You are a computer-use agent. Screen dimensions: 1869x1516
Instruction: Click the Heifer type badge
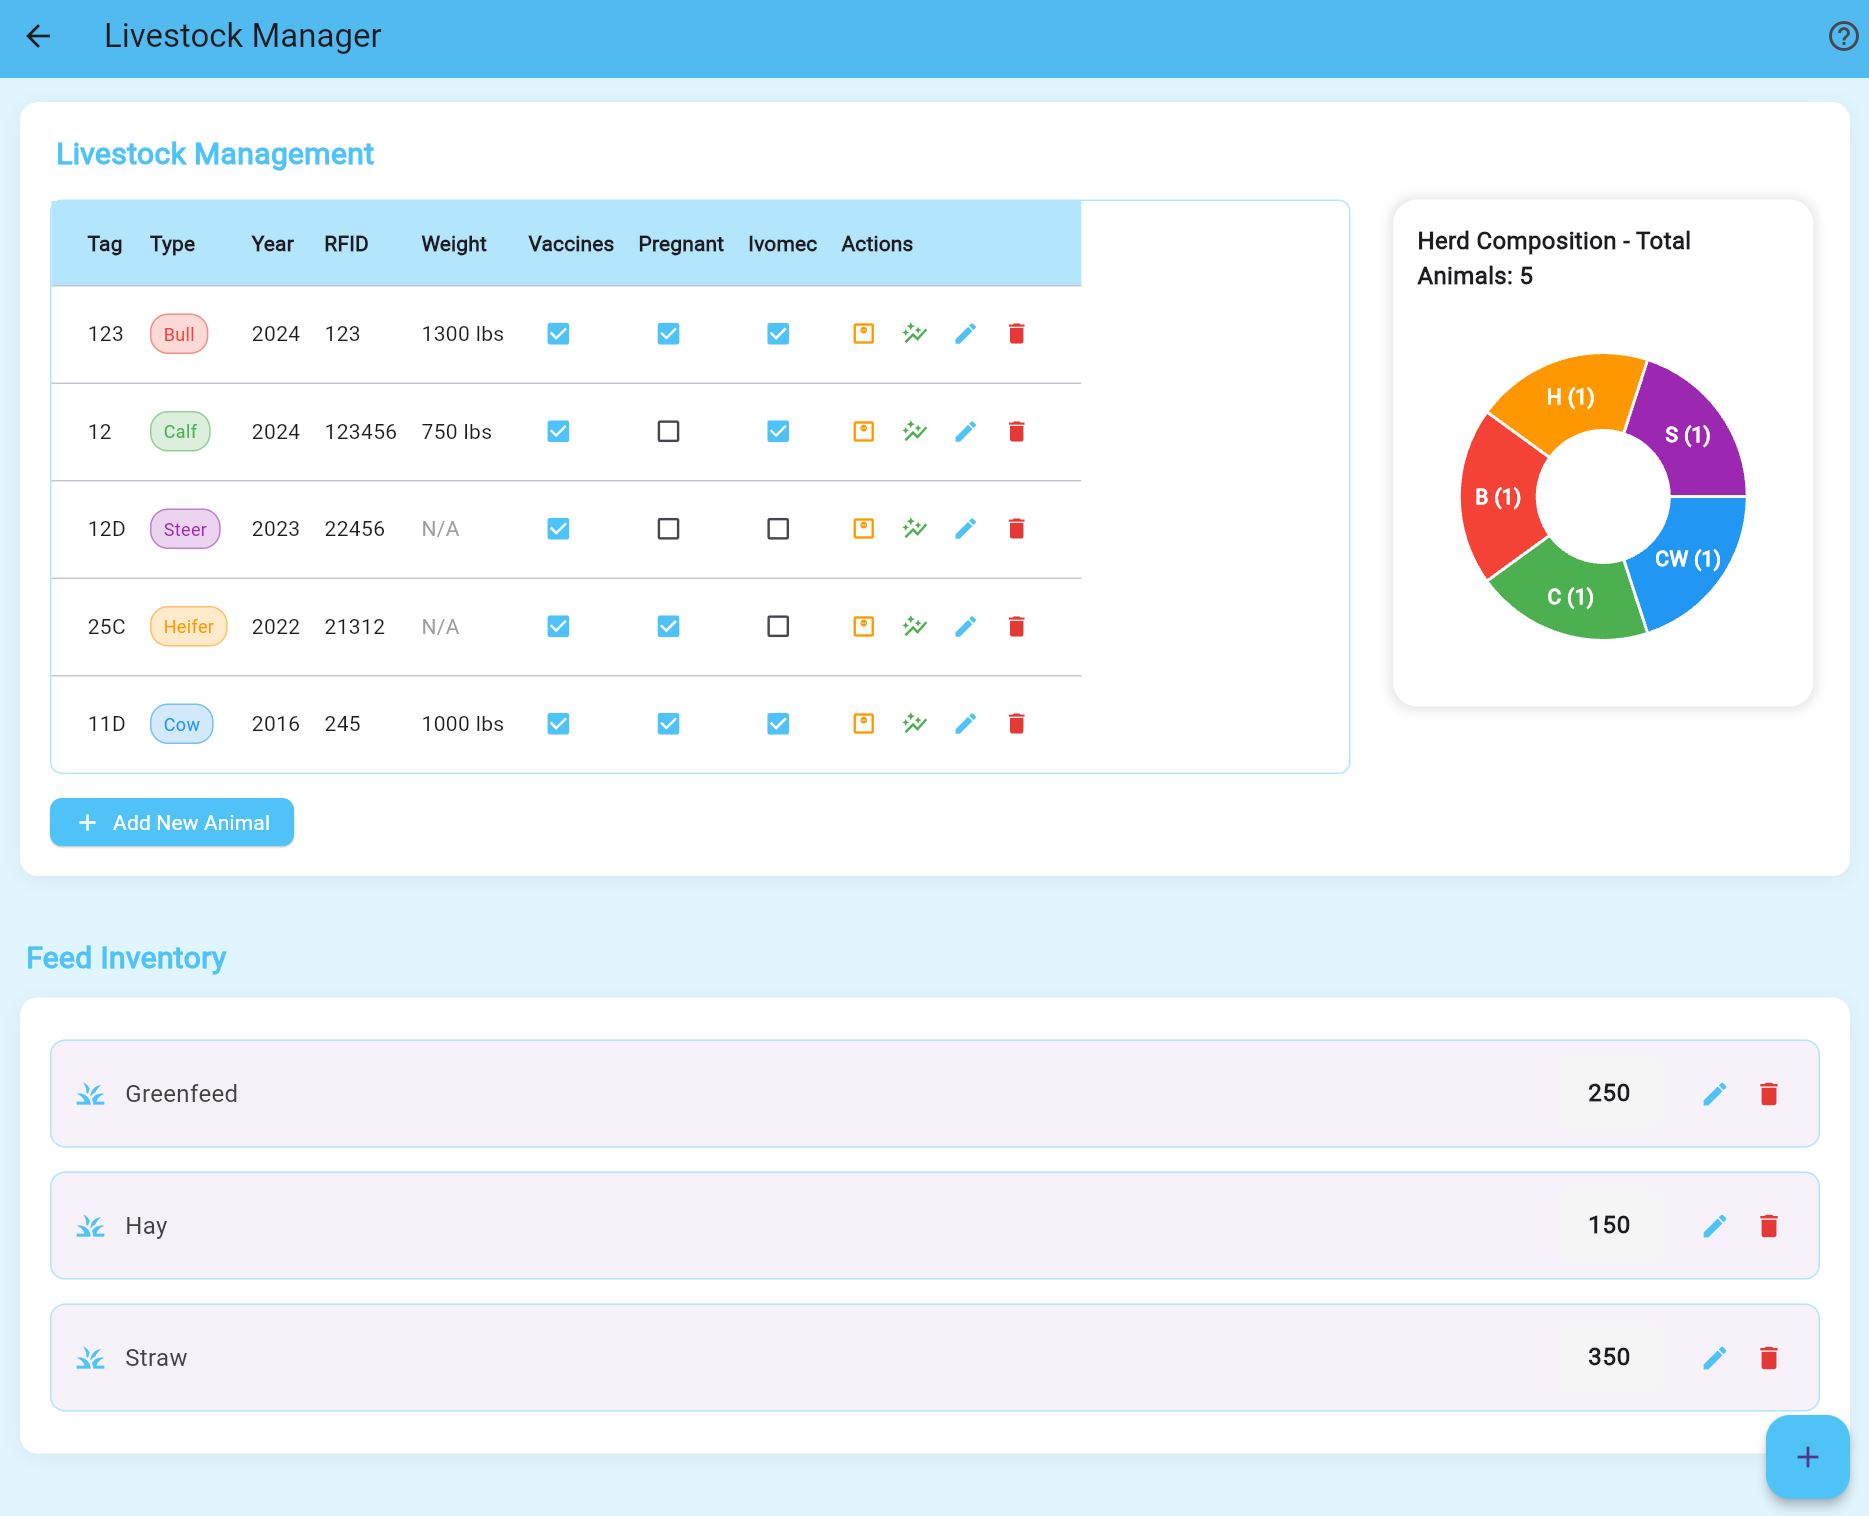188,627
